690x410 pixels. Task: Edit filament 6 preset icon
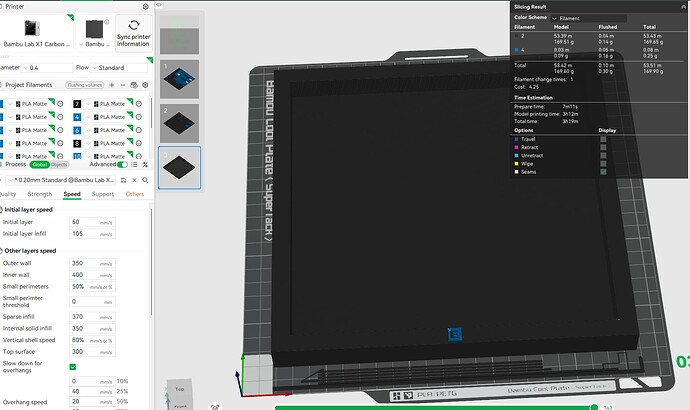click(139, 130)
